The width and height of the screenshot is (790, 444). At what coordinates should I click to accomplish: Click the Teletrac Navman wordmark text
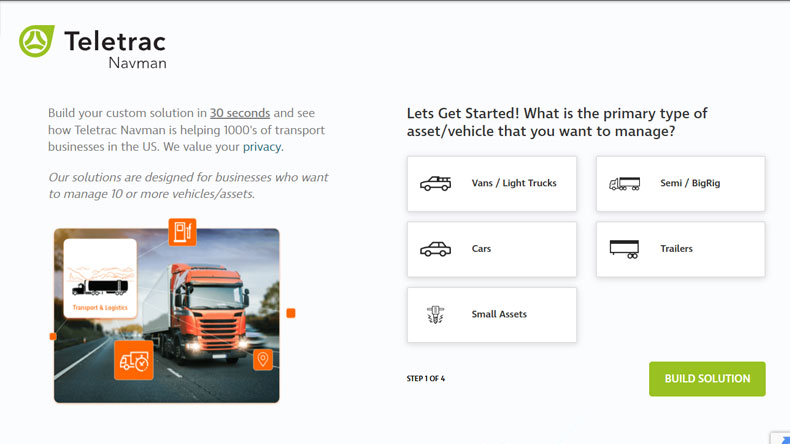coord(114,48)
